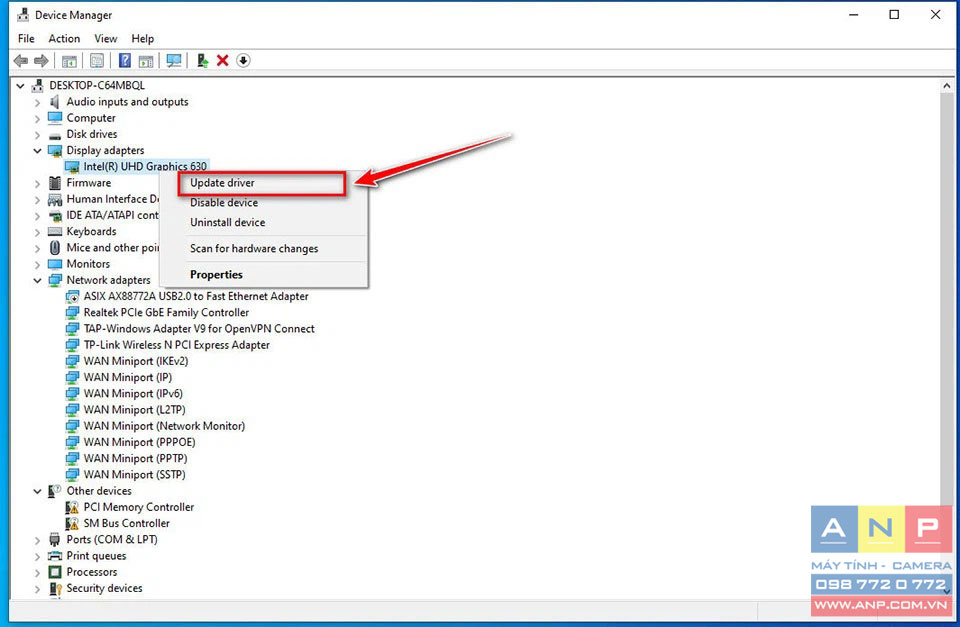Collapse the Network adapters node
The image size is (960, 627).
[x=37, y=280]
